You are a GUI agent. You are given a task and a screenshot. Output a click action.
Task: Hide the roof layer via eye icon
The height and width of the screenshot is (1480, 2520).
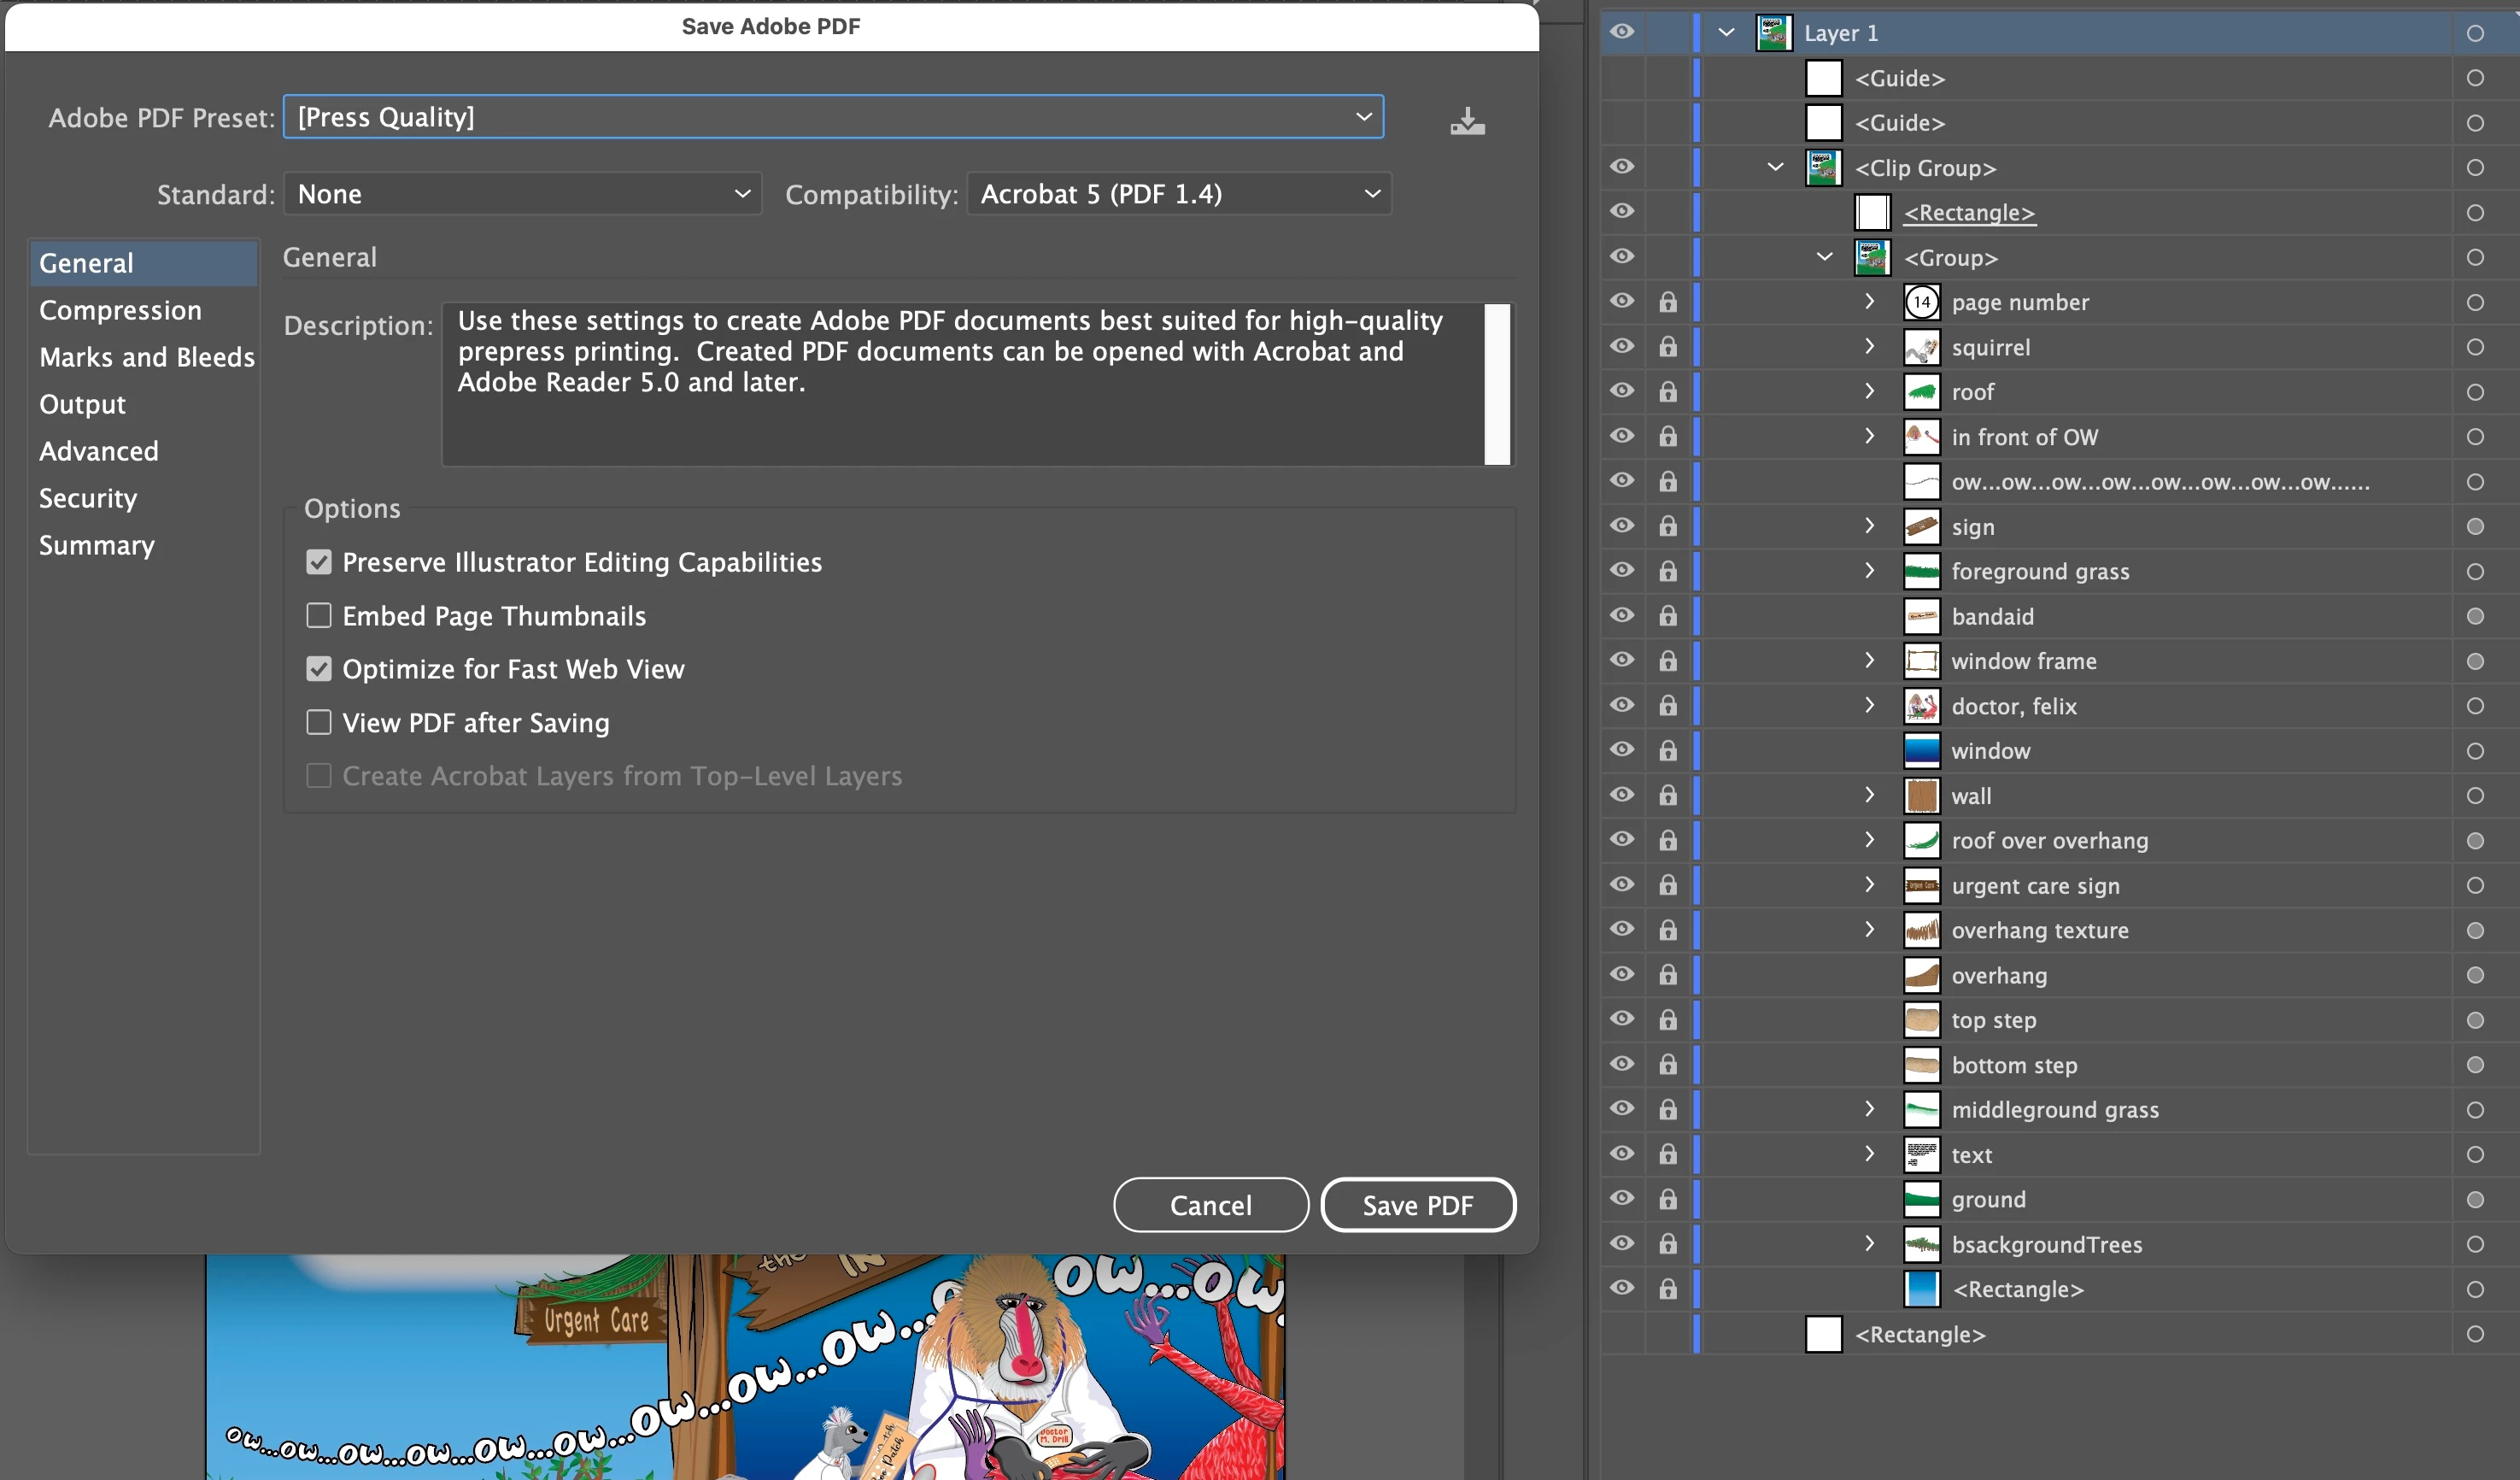(1621, 391)
